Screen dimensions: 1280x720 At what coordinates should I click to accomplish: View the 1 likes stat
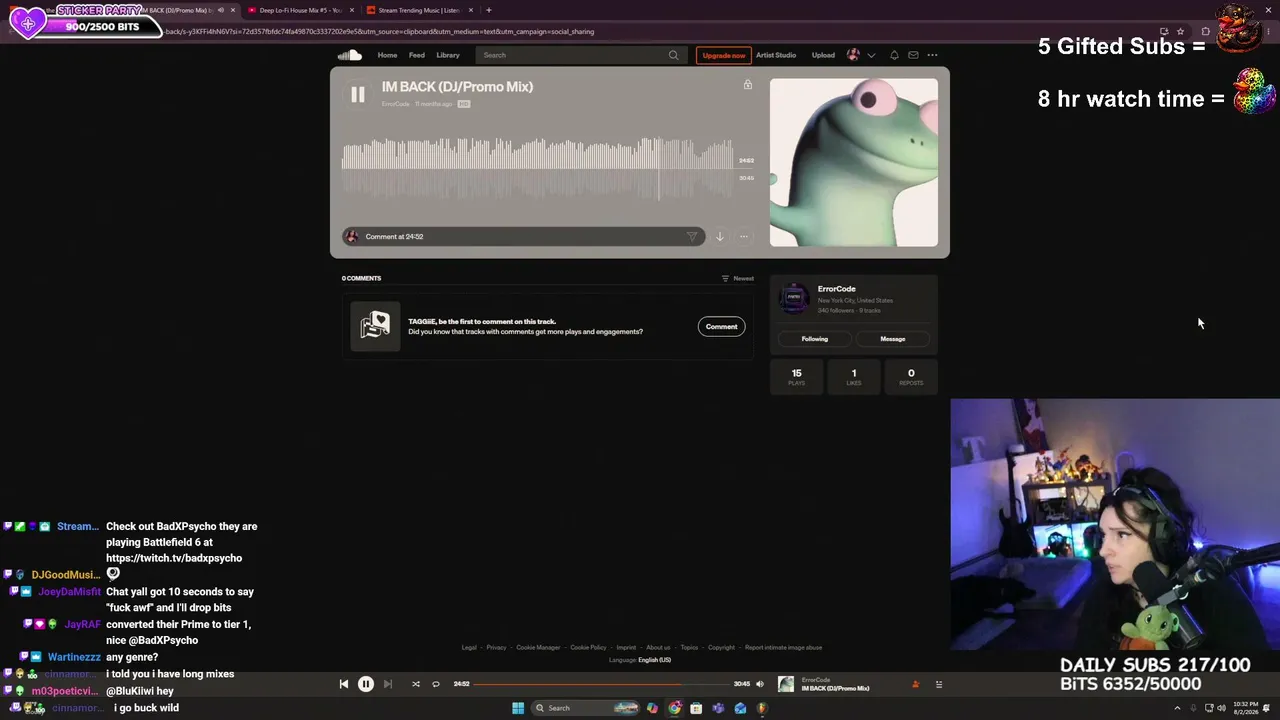854,376
